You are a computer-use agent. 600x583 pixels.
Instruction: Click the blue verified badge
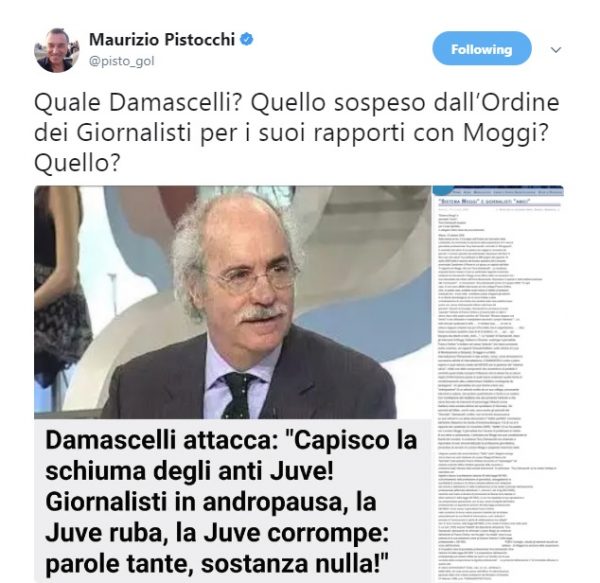247,39
